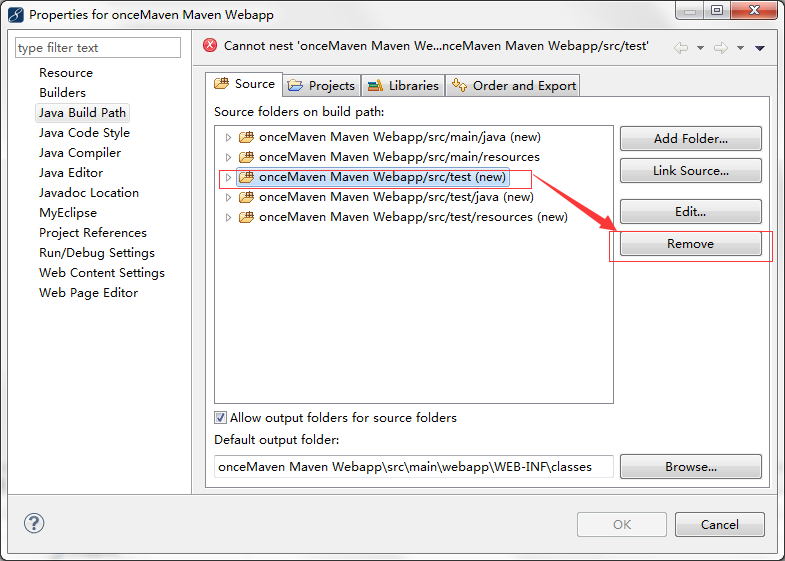This screenshot has height=561, width=785.
Task: Click the Add Folder... button
Action: [690, 138]
